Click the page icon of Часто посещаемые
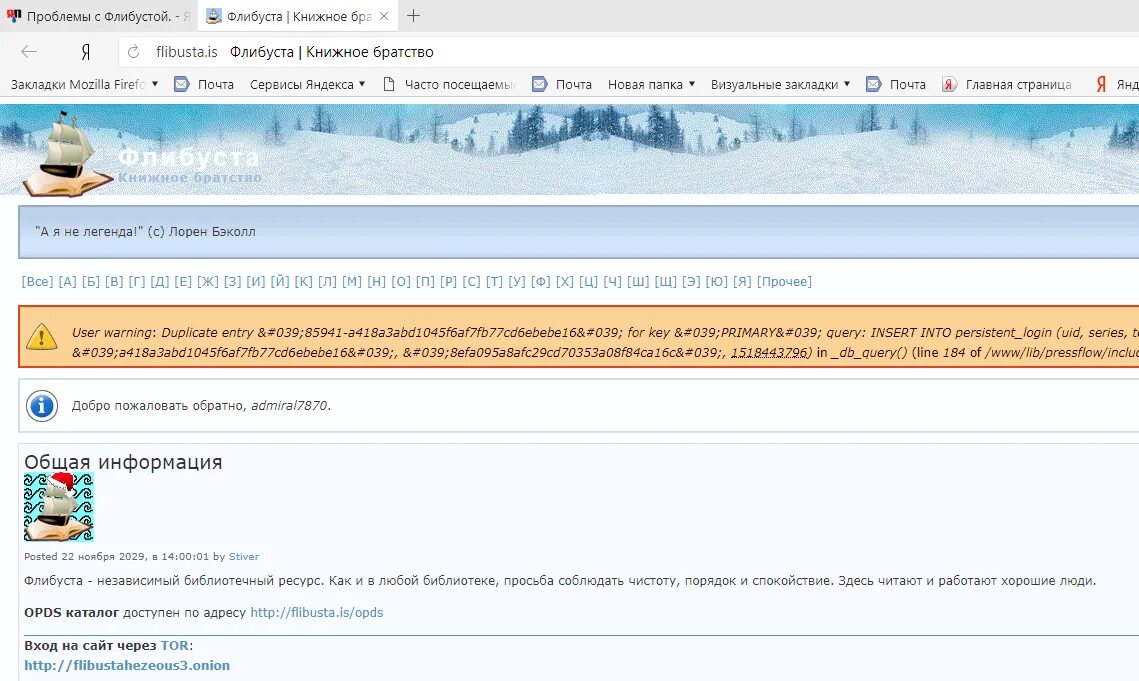The image size is (1139, 681). point(389,84)
